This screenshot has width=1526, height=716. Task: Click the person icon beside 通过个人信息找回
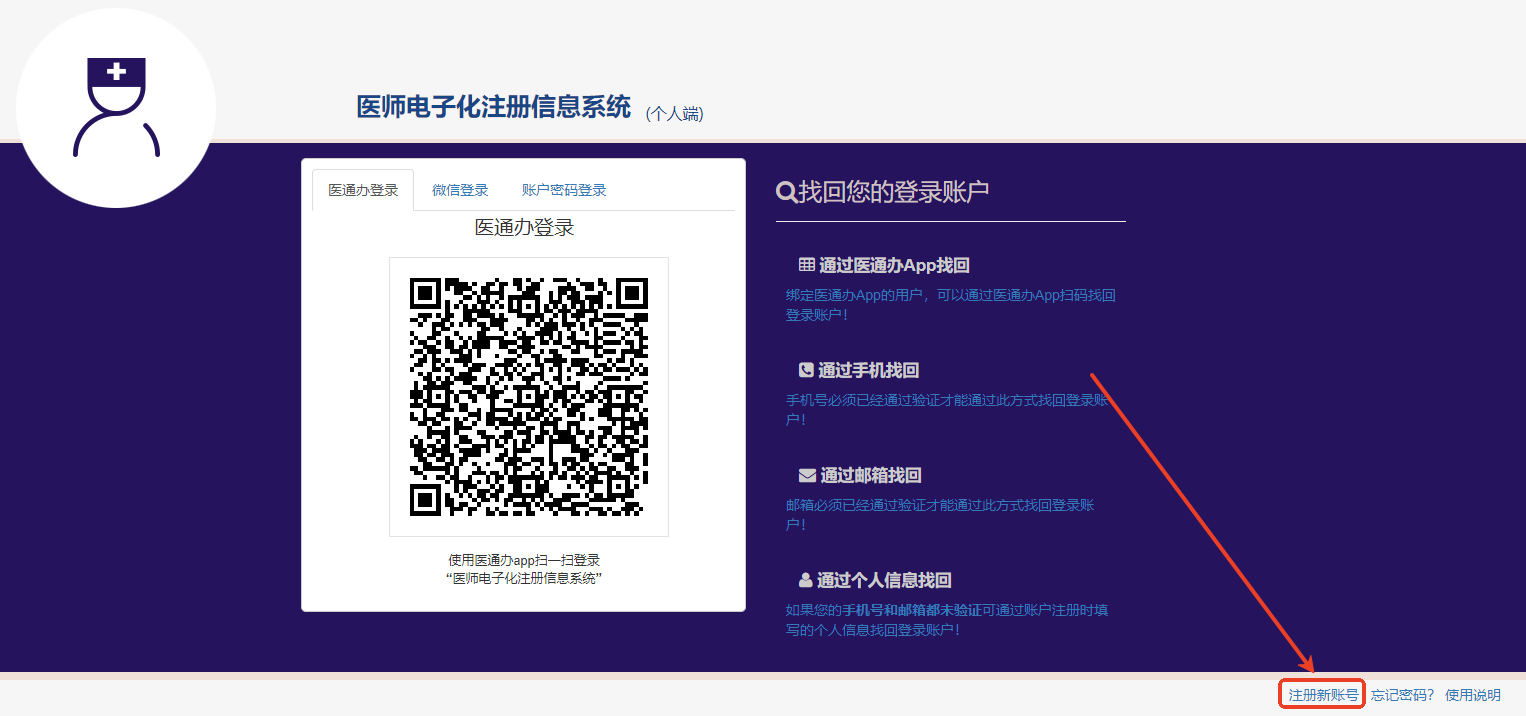click(x=805, y=580)
